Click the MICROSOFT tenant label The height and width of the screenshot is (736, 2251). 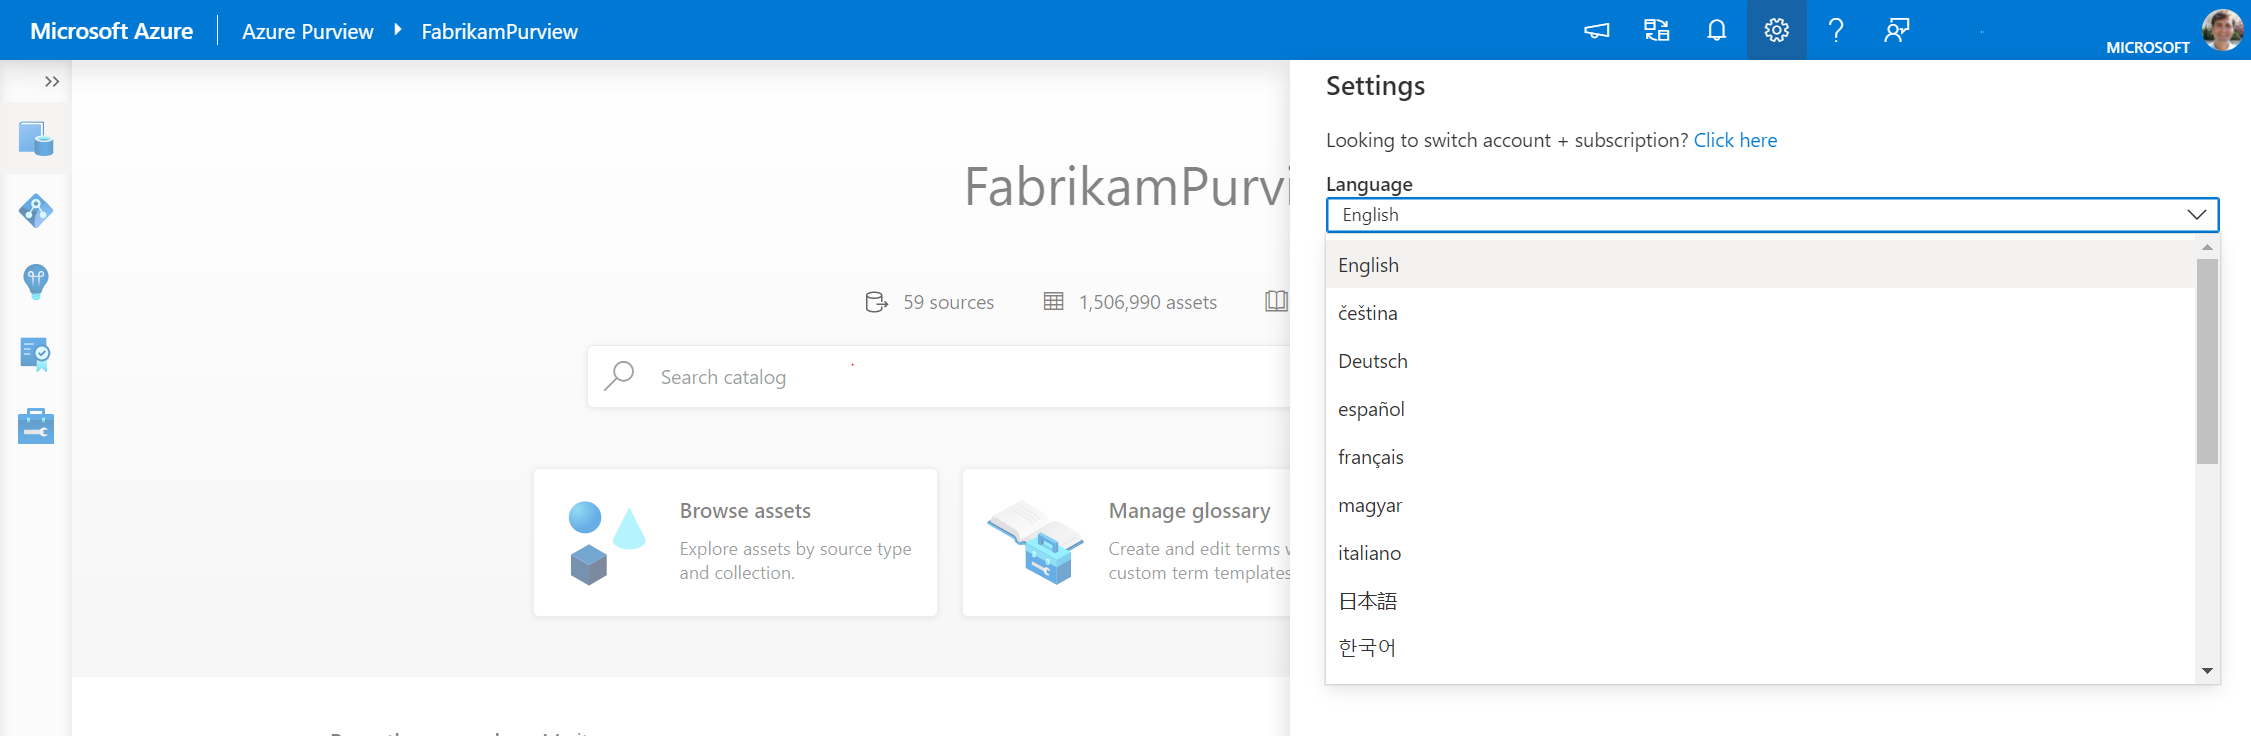pyautogui.click(x=2147, y=47)
